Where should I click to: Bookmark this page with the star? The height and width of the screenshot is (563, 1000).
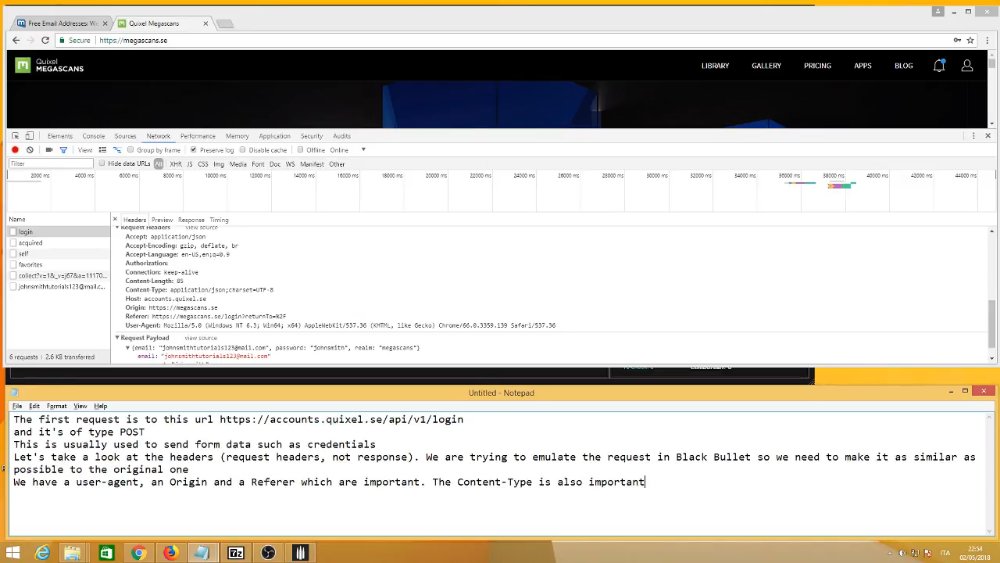click(970, 40)
